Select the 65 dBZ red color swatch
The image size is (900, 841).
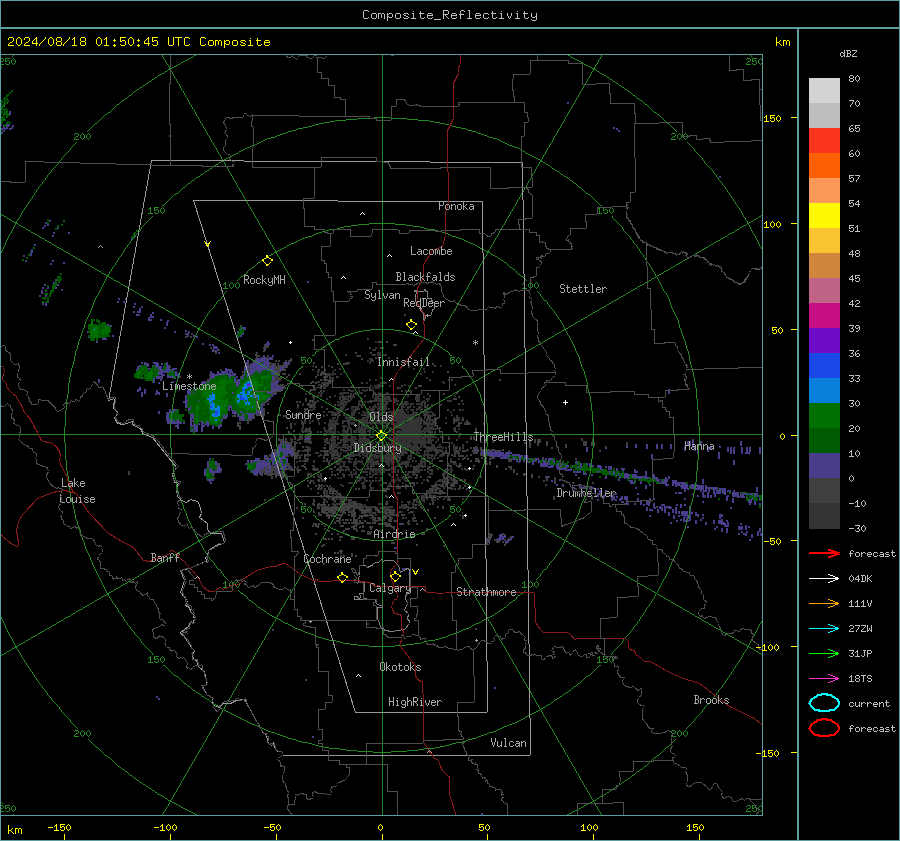[x=824, y=140]
